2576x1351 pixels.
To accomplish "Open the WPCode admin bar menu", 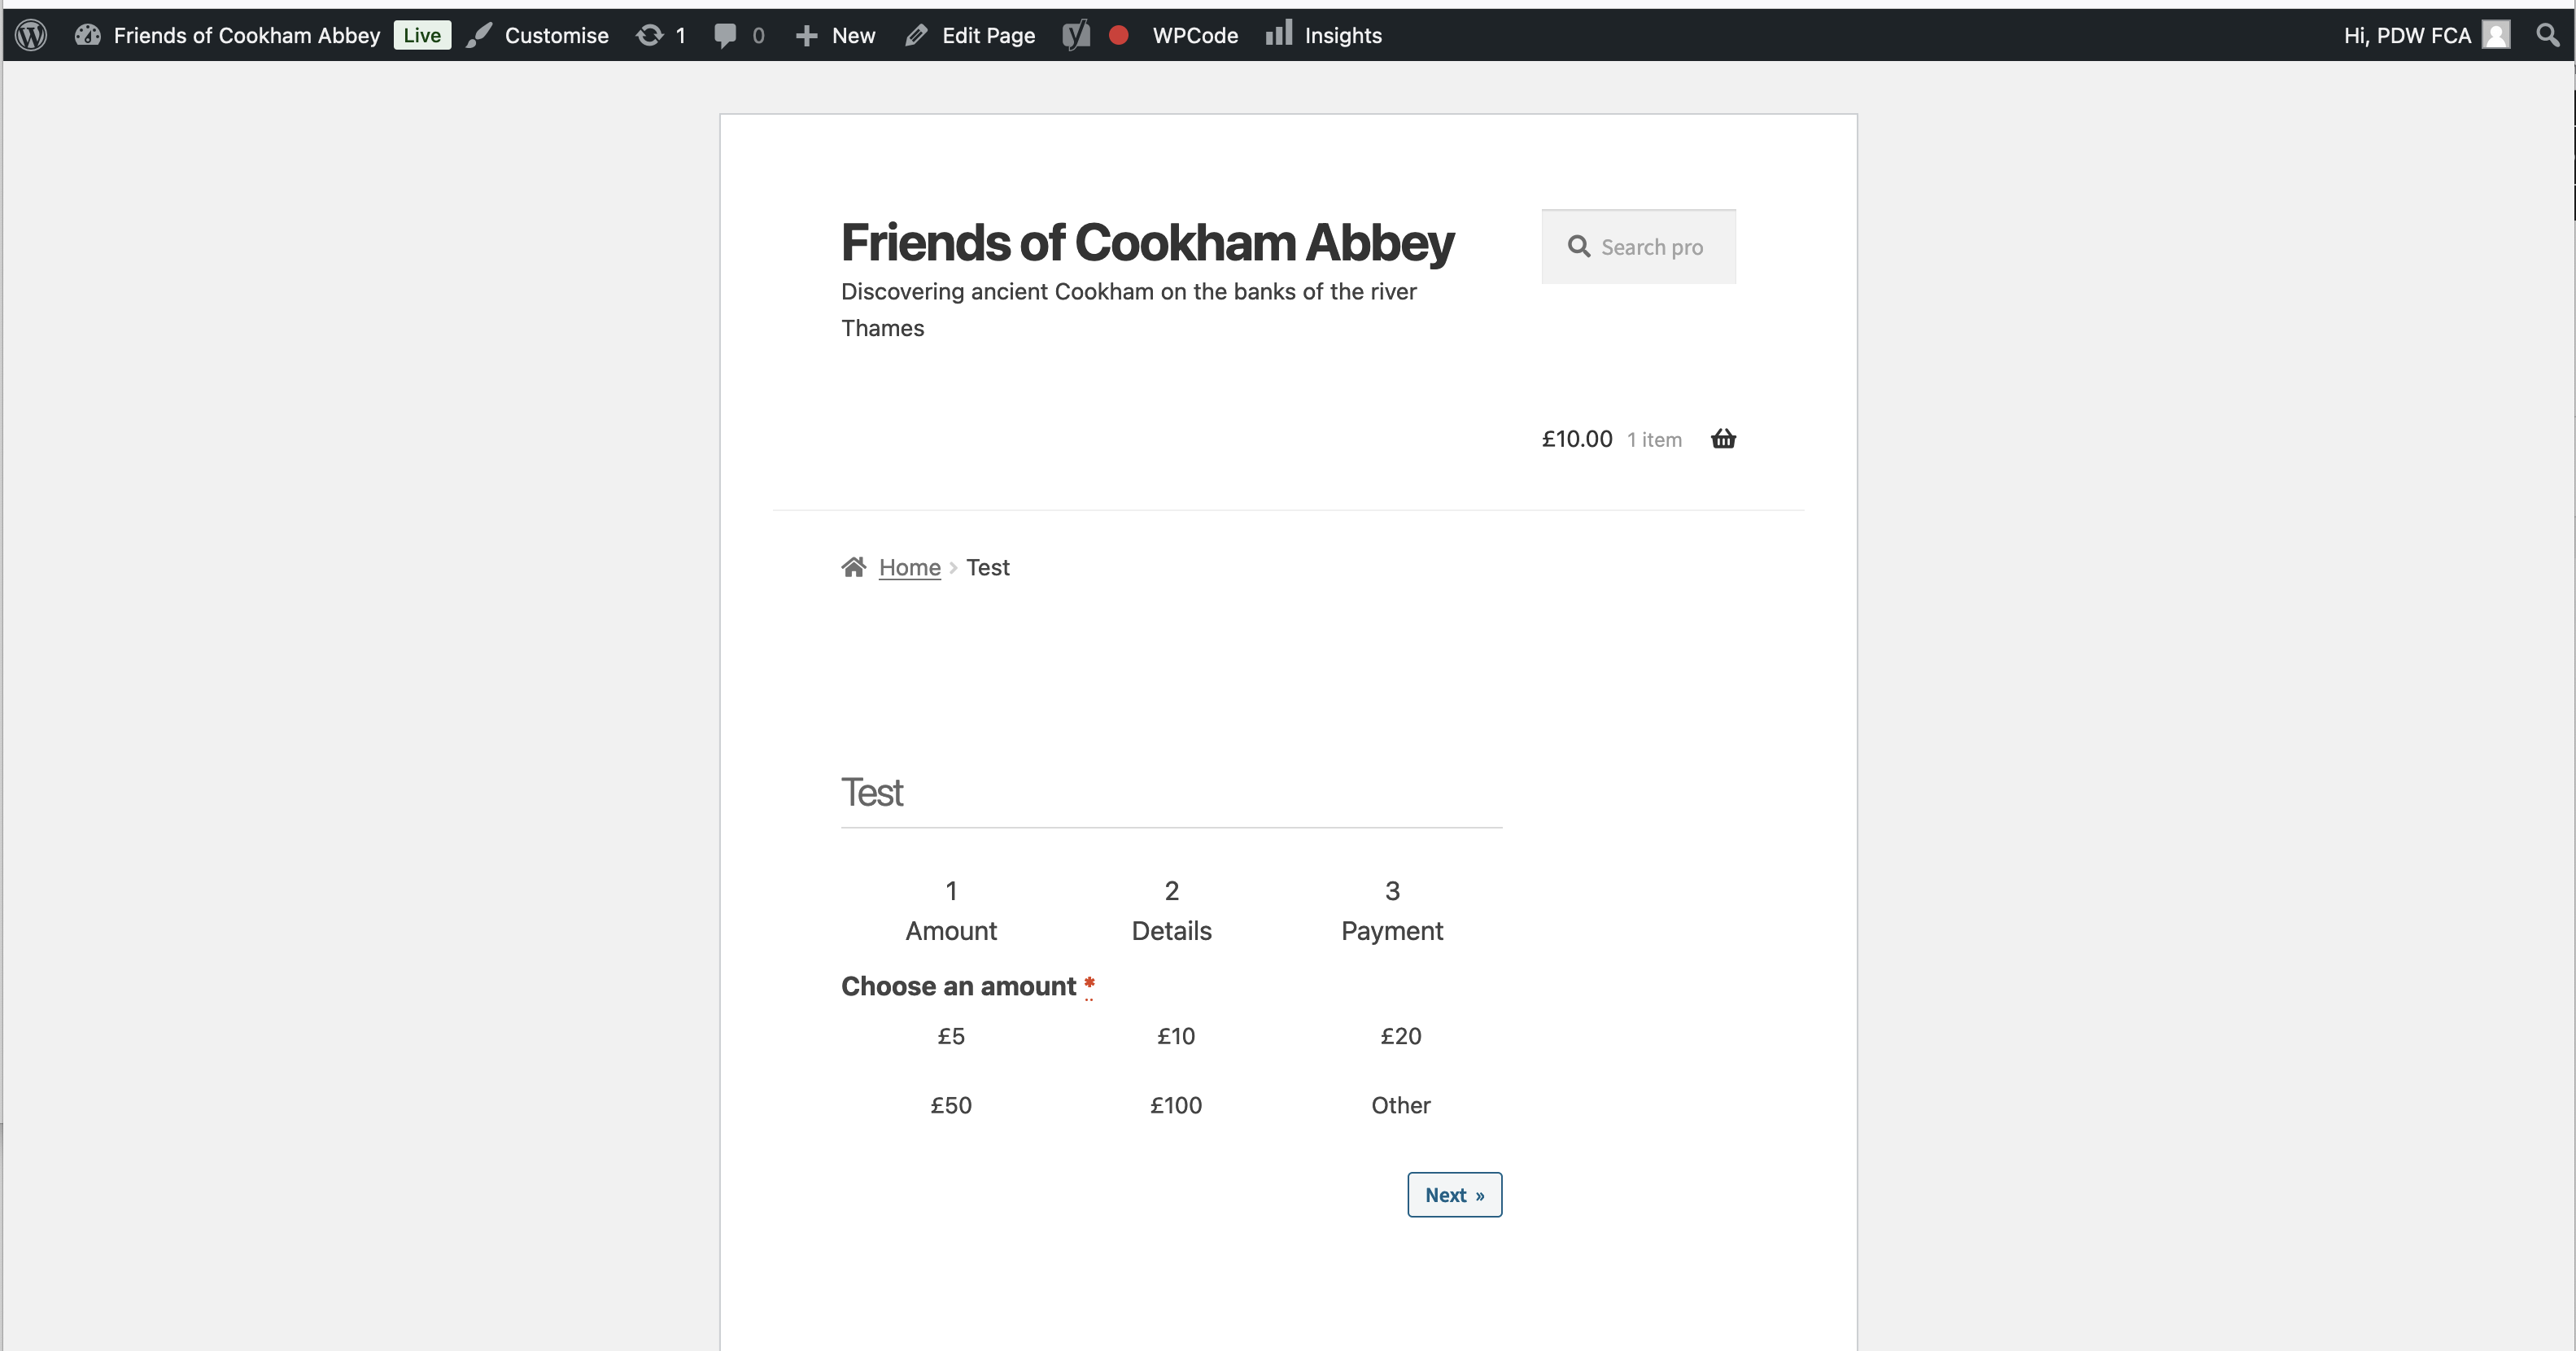I will (1195, 35).
